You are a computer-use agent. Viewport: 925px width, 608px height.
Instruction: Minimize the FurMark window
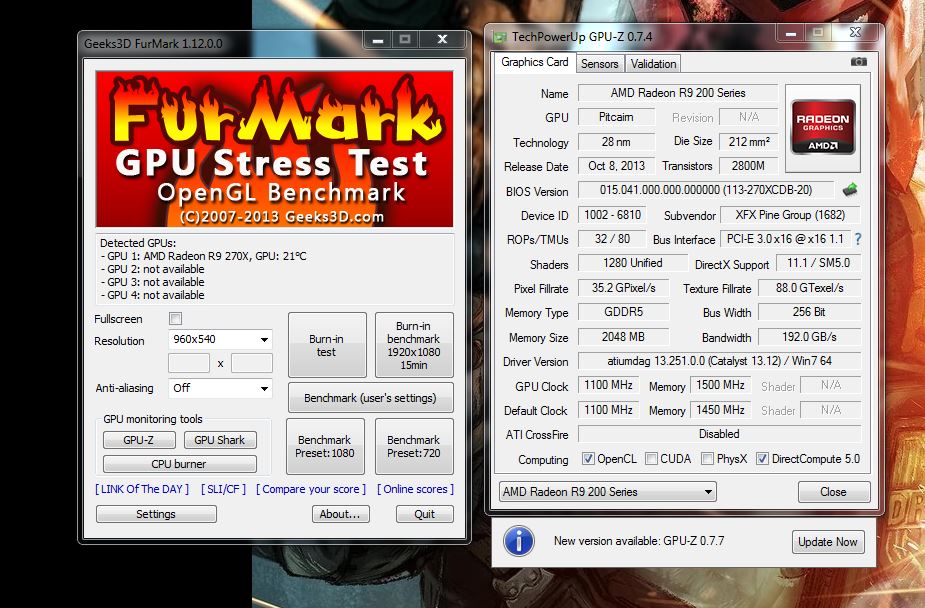click(x=378, y=40)
